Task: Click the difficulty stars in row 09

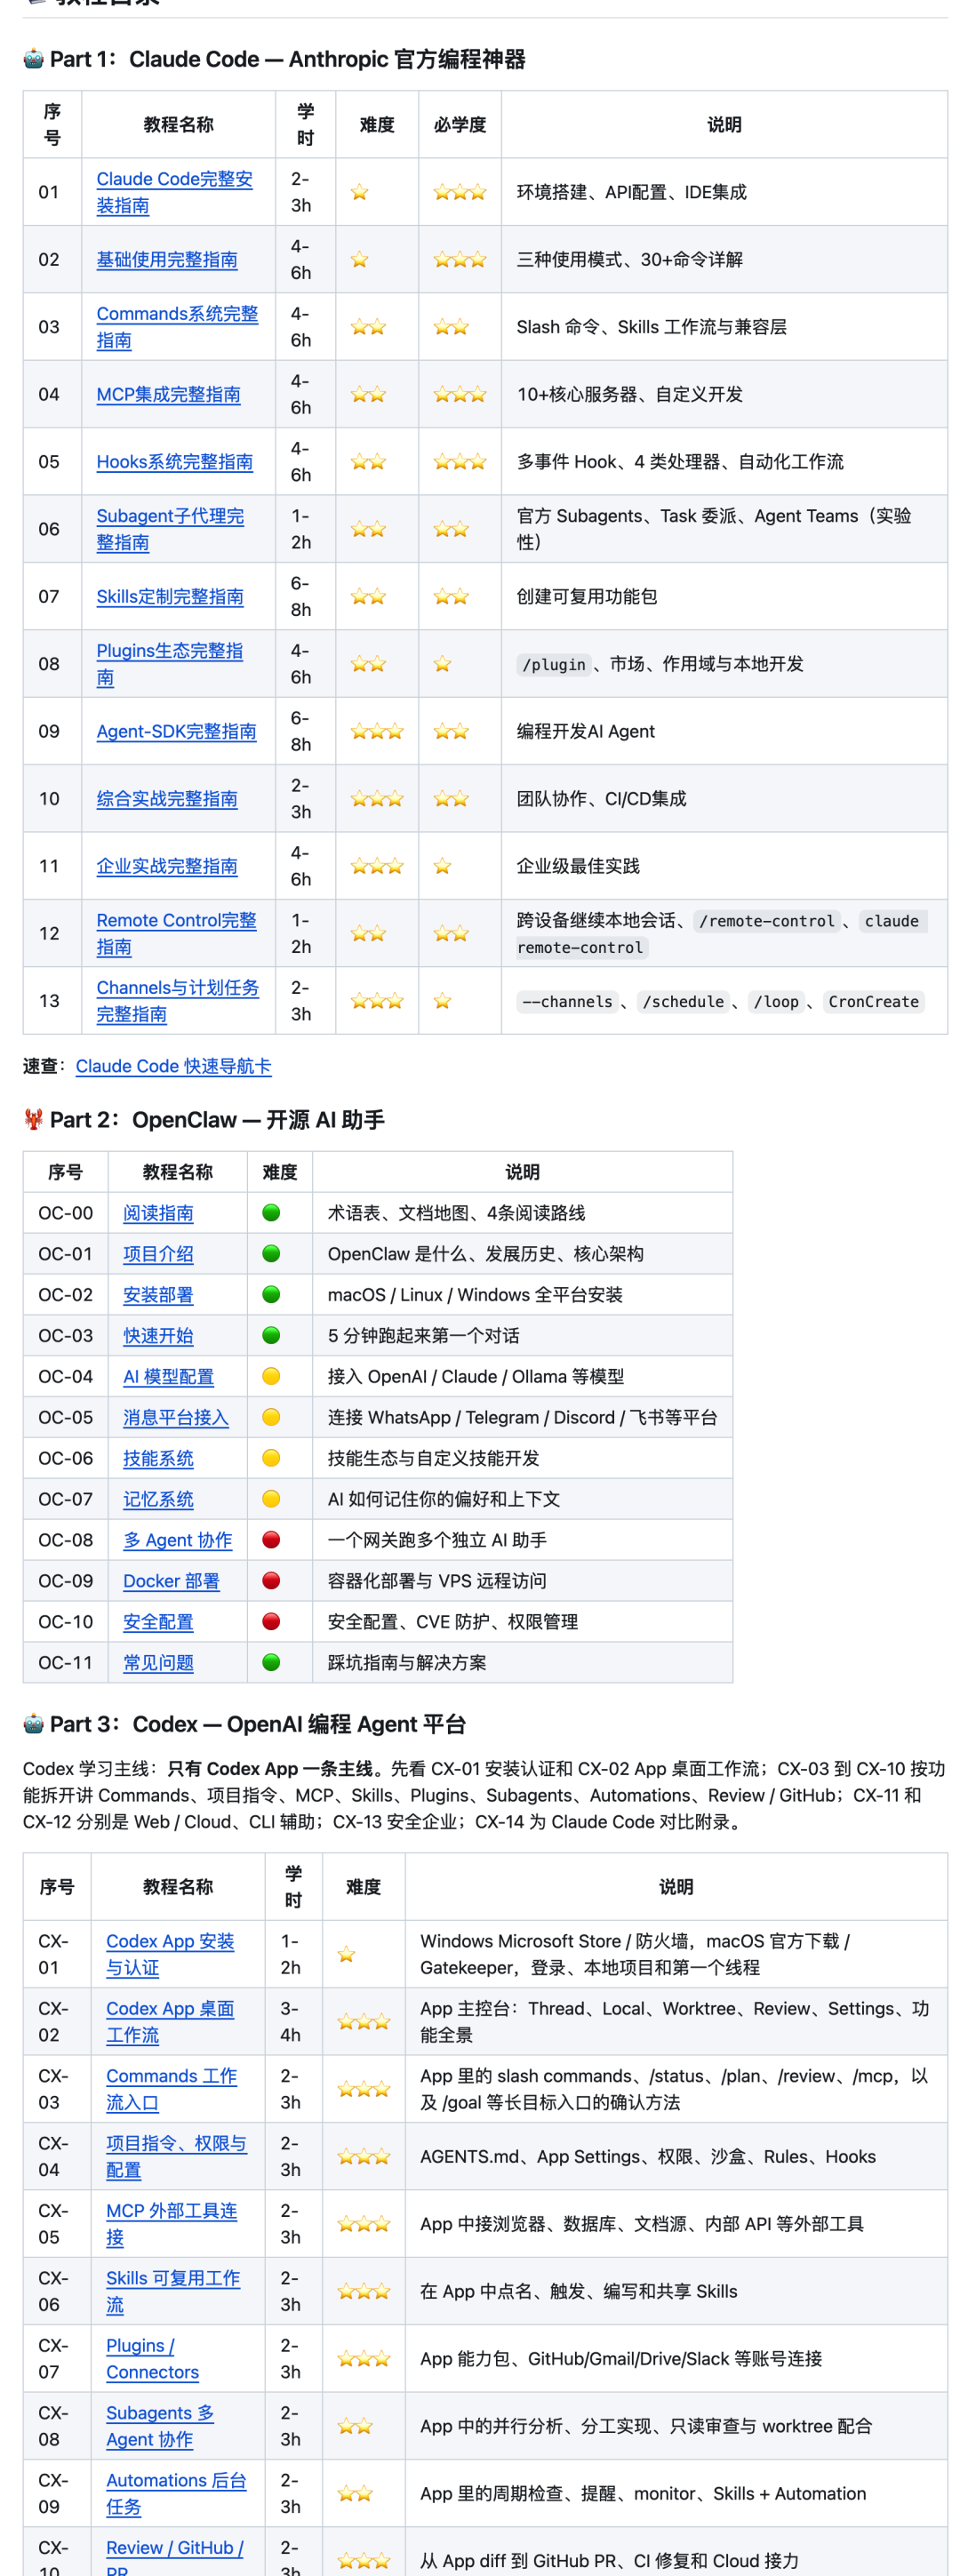Action: [x=377, y=732]
